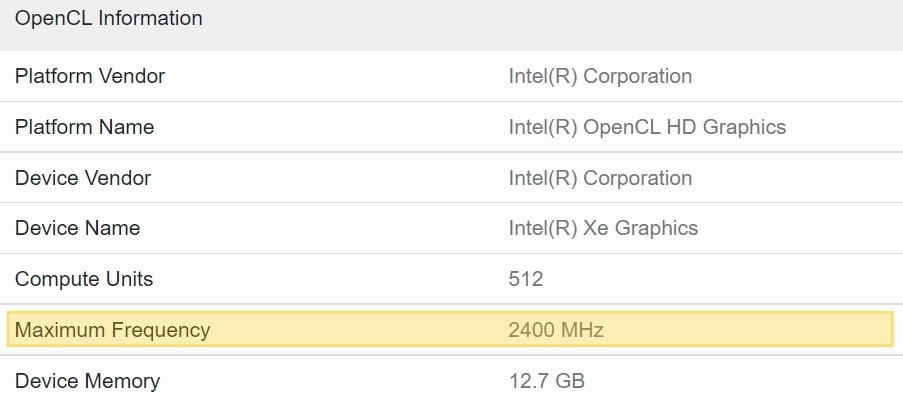Click the Compute Units table row

tap(452, 279)
